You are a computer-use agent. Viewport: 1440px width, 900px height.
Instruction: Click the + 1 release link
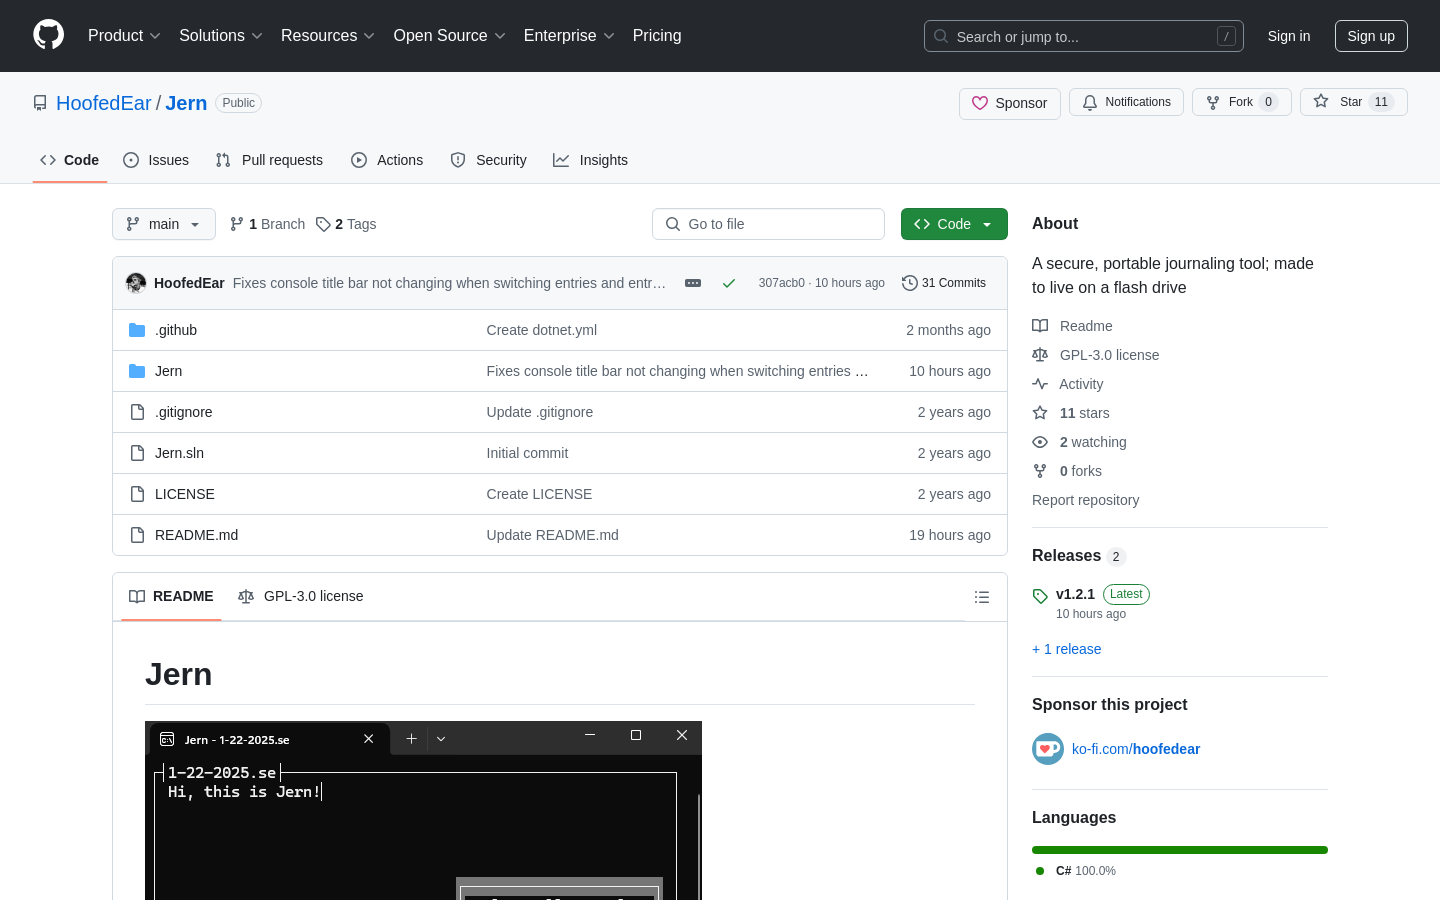click(1066, 649)
